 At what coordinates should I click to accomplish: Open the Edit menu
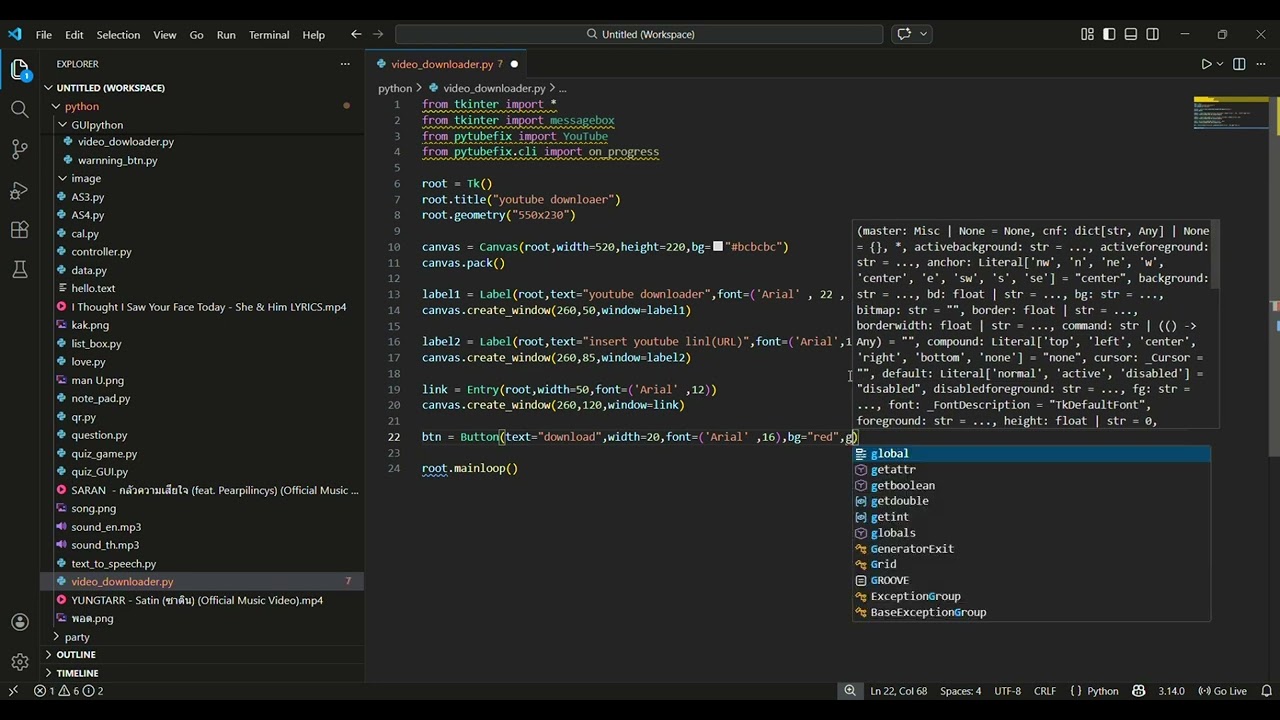coord(74,34)
